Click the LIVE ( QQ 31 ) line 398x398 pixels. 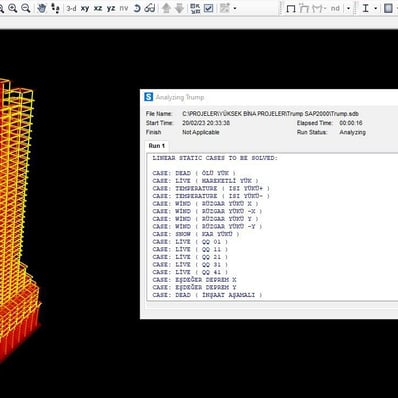pos(190,265)
